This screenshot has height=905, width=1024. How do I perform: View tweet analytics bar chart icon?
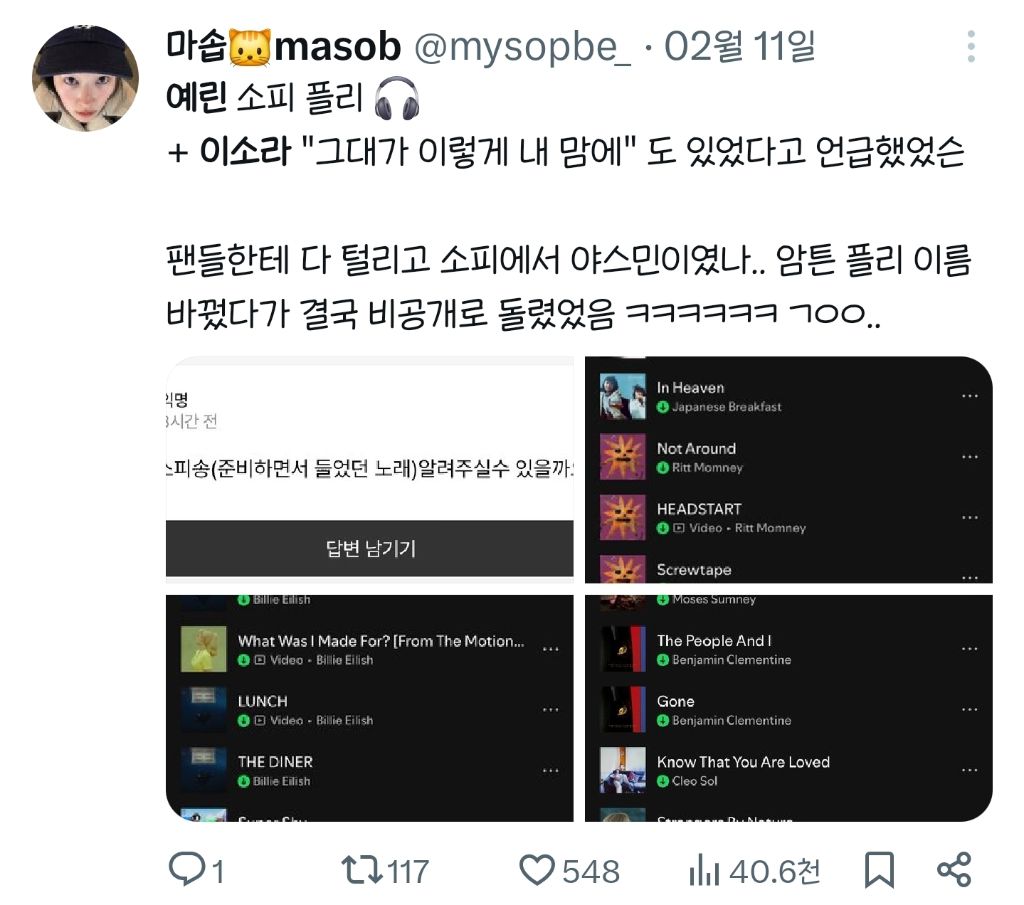[704, 870]
